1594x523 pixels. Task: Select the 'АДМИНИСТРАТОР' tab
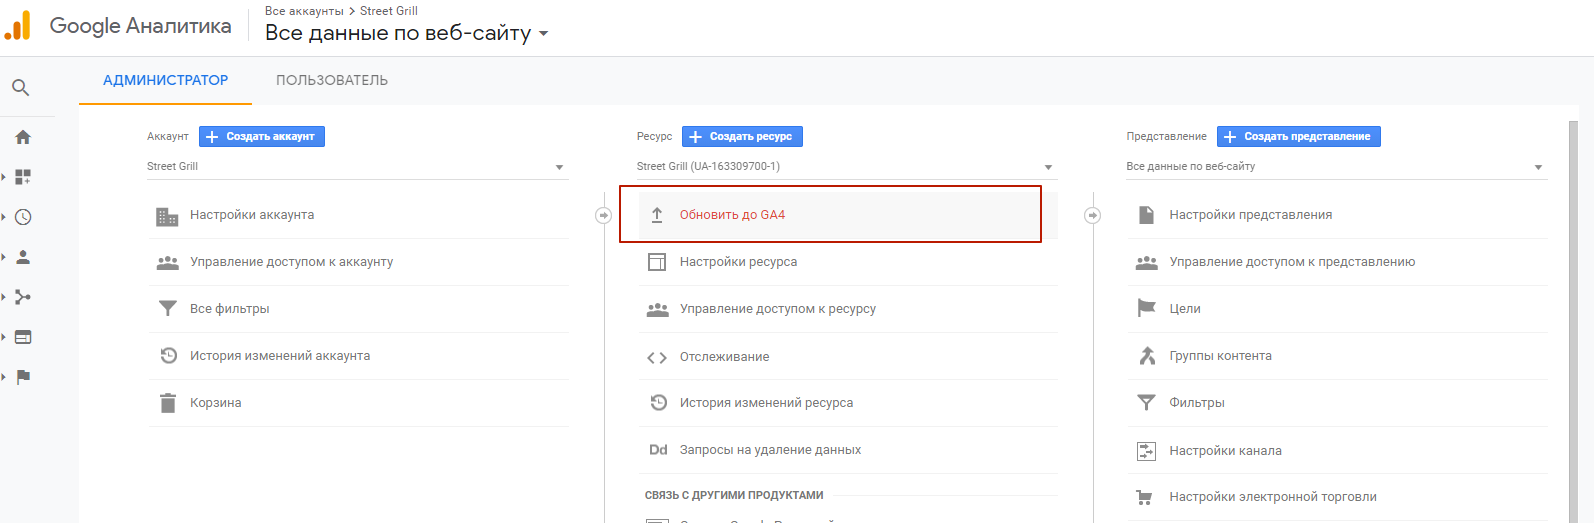click(165, 80)
